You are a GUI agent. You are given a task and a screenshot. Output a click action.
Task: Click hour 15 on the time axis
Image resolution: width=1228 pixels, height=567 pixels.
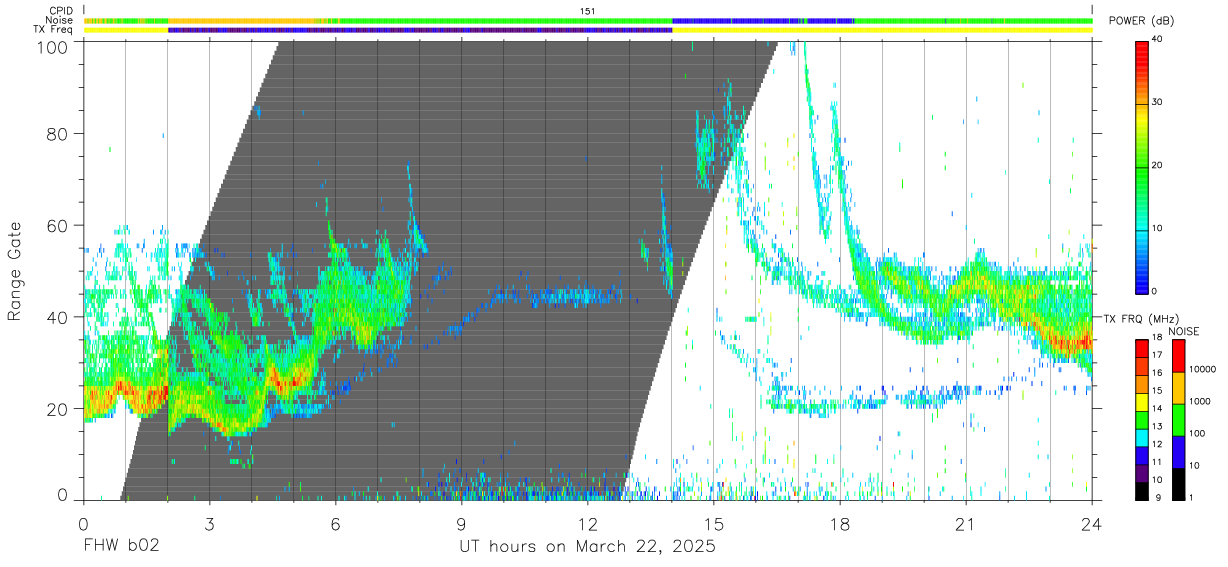pos(713,523)
